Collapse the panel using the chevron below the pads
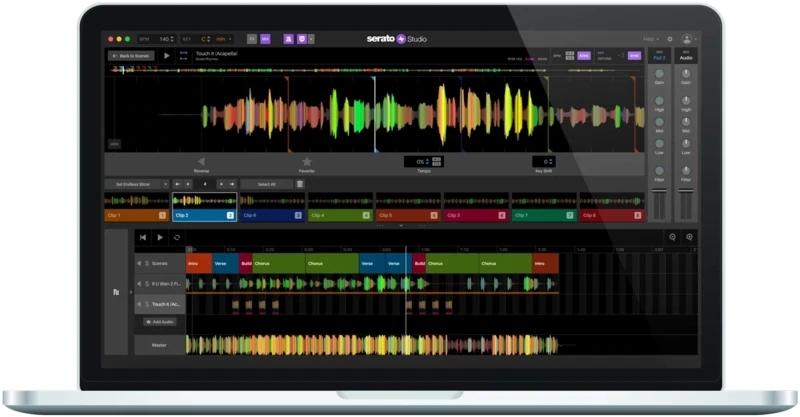The height and width of the screenshot is (417, 800). (x=401, y=225)
